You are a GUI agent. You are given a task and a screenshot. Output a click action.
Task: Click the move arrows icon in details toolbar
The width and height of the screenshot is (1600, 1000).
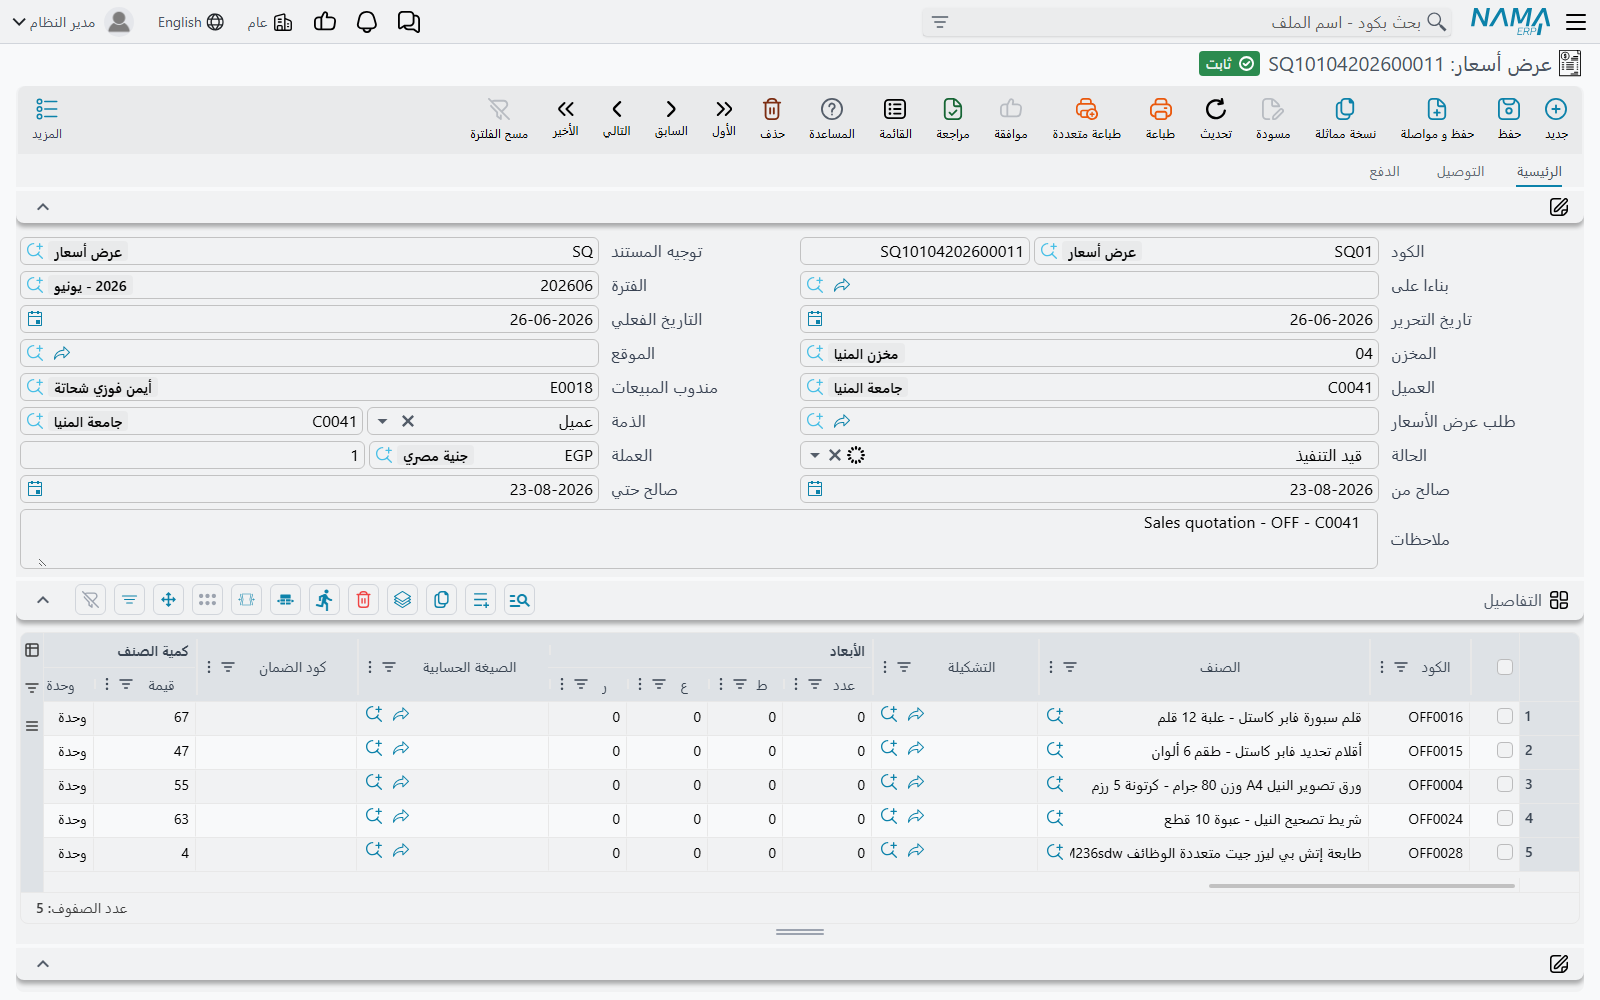[x=168, y=600]
